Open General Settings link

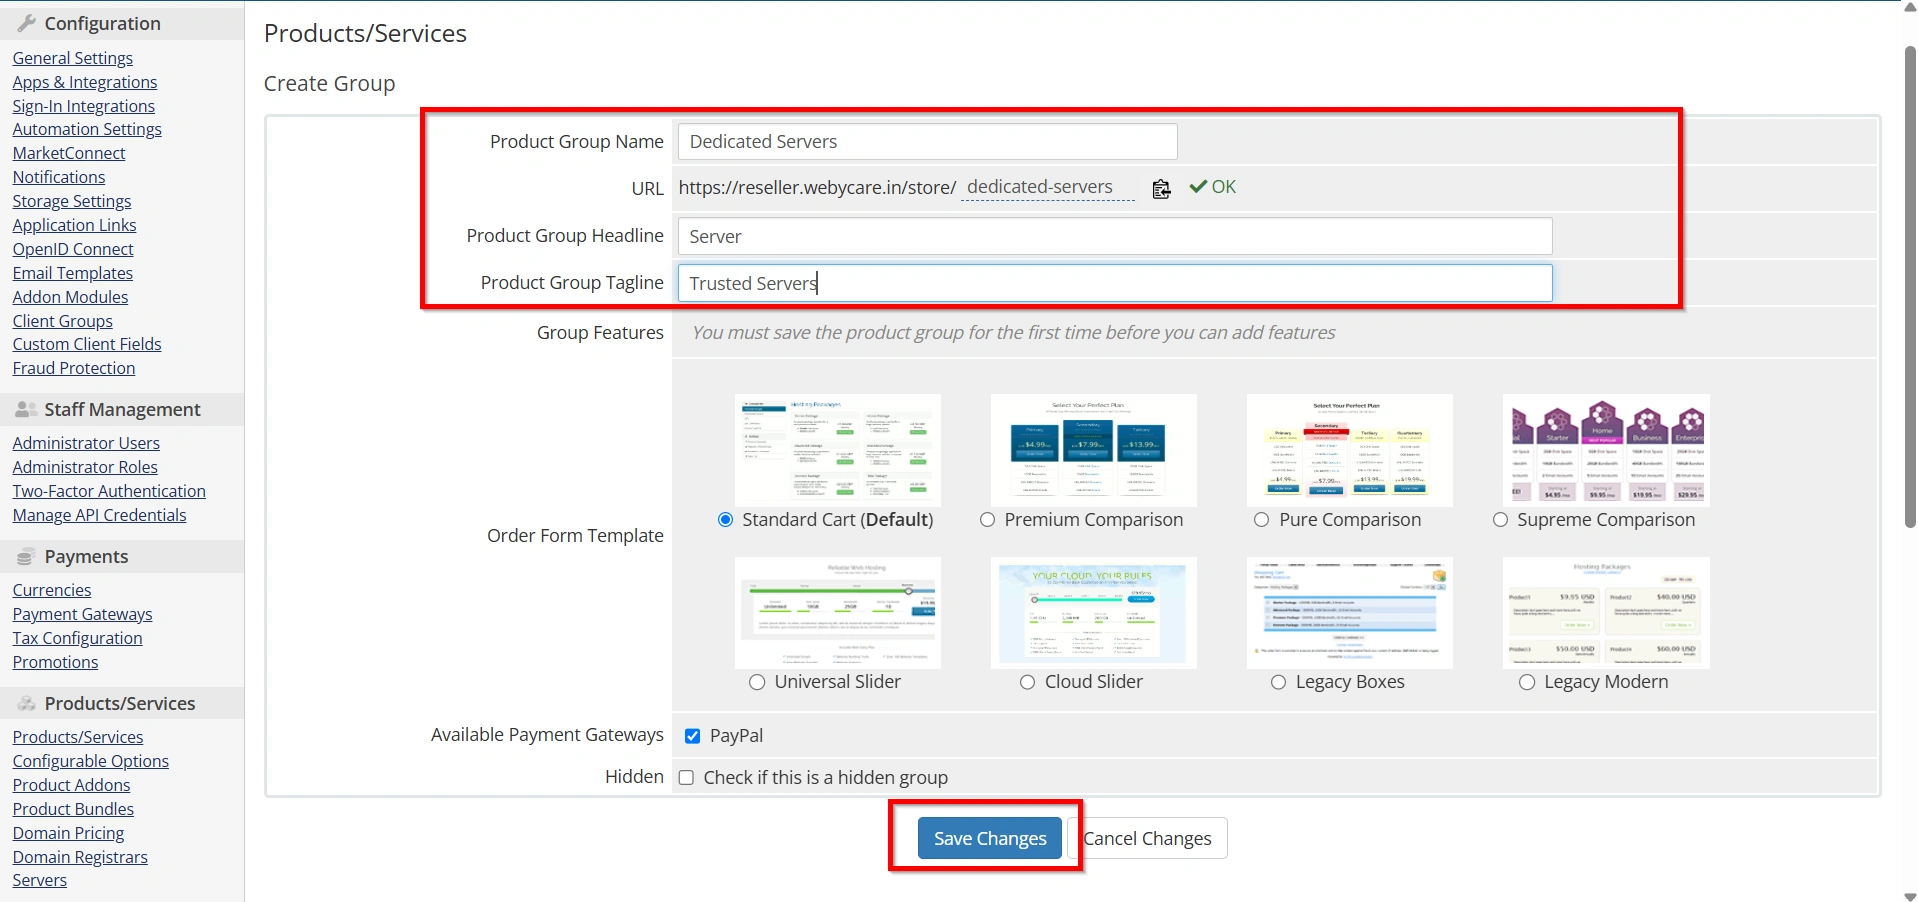pos(73,58)
